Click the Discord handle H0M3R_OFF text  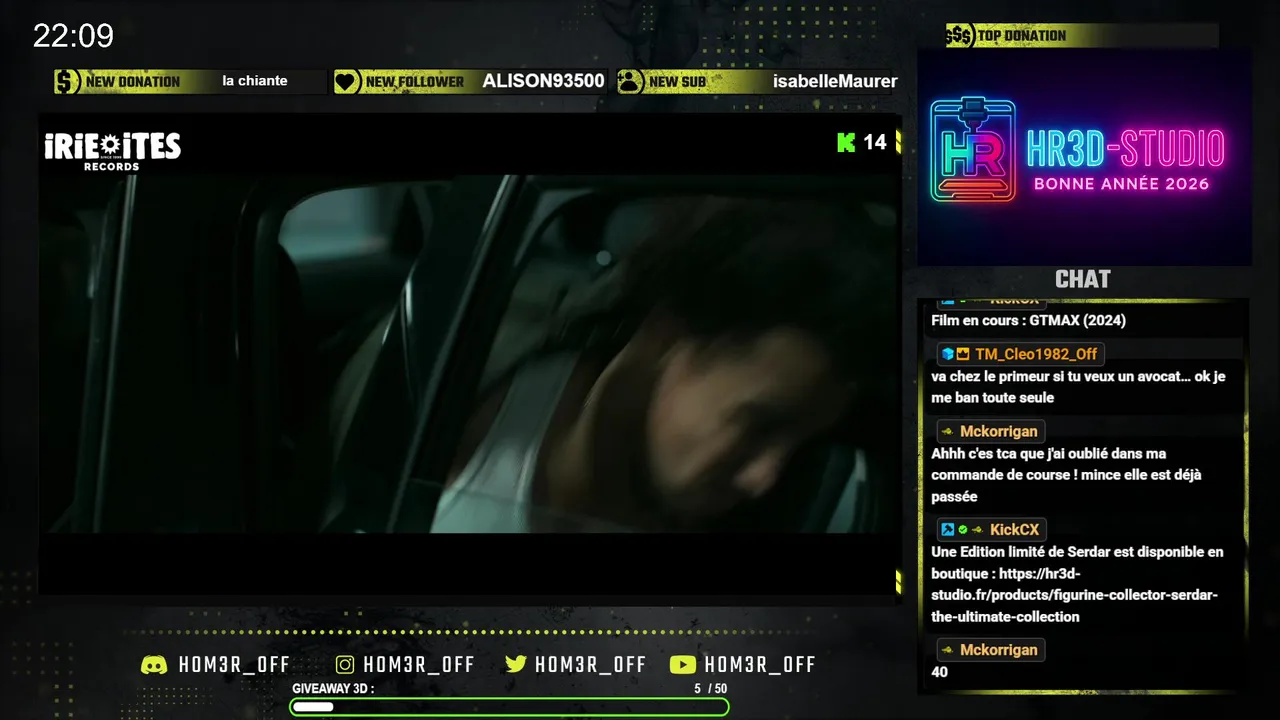[234, 665]
